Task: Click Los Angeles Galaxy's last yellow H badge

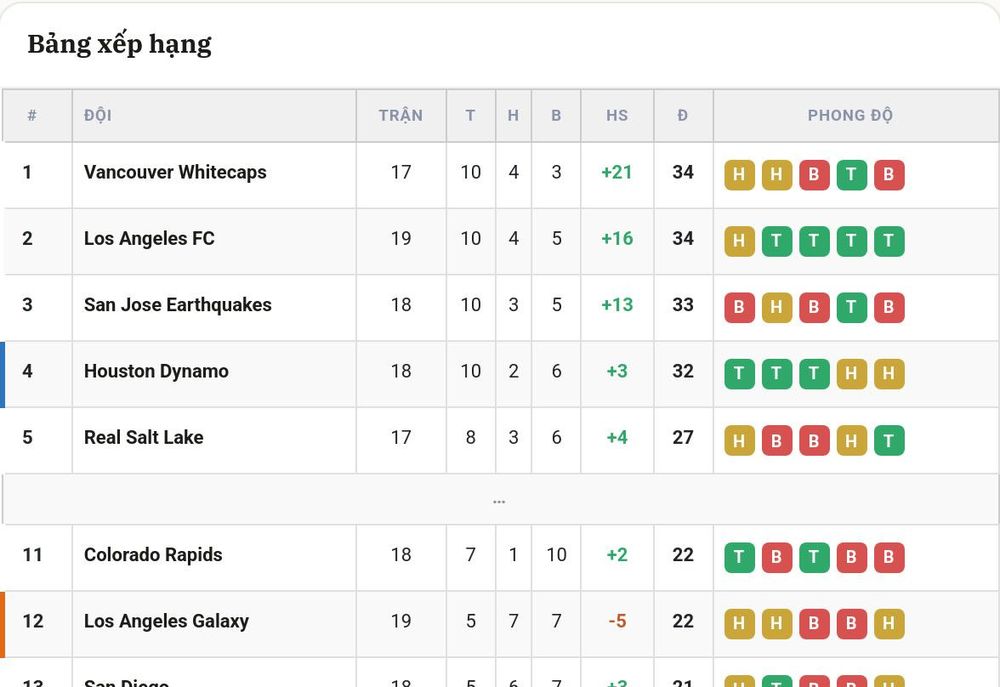Action: coord(889,624)
